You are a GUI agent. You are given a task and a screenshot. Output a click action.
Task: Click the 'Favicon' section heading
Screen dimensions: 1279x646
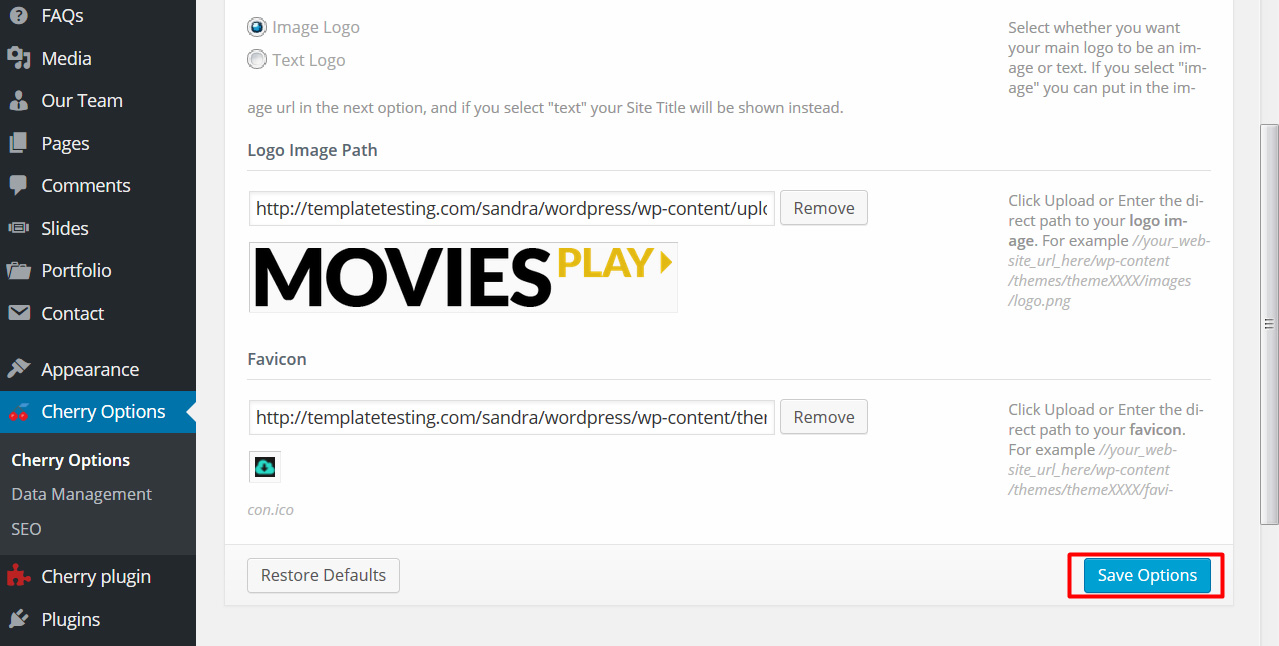click(277, 359)
